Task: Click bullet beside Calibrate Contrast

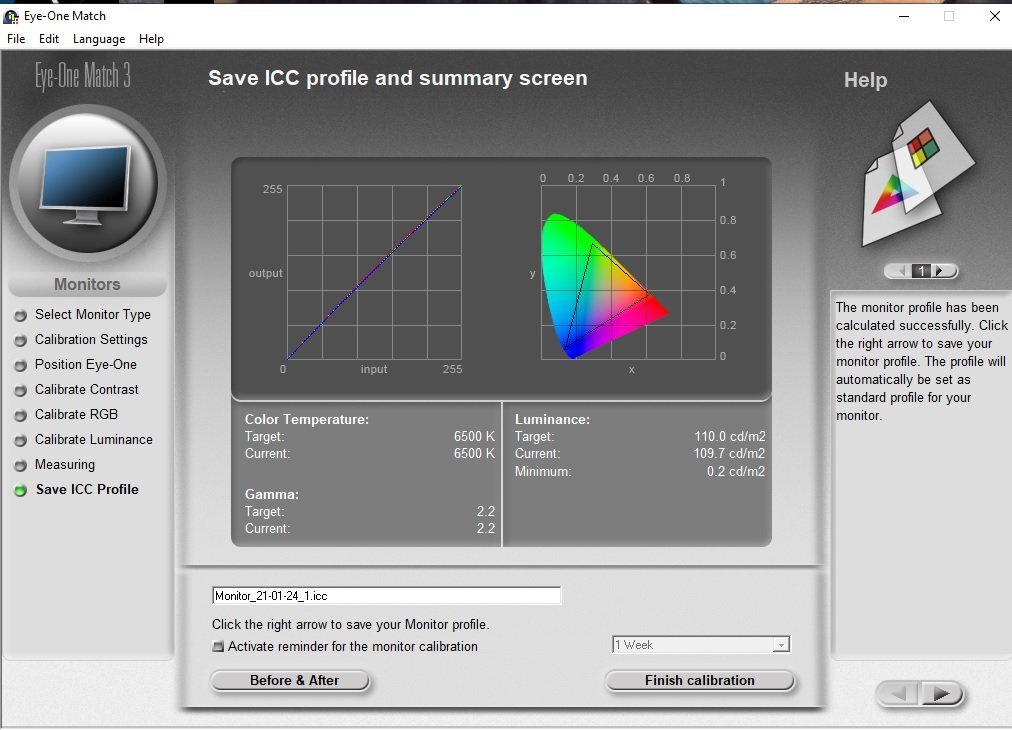Action: click(x=21, y=390)
